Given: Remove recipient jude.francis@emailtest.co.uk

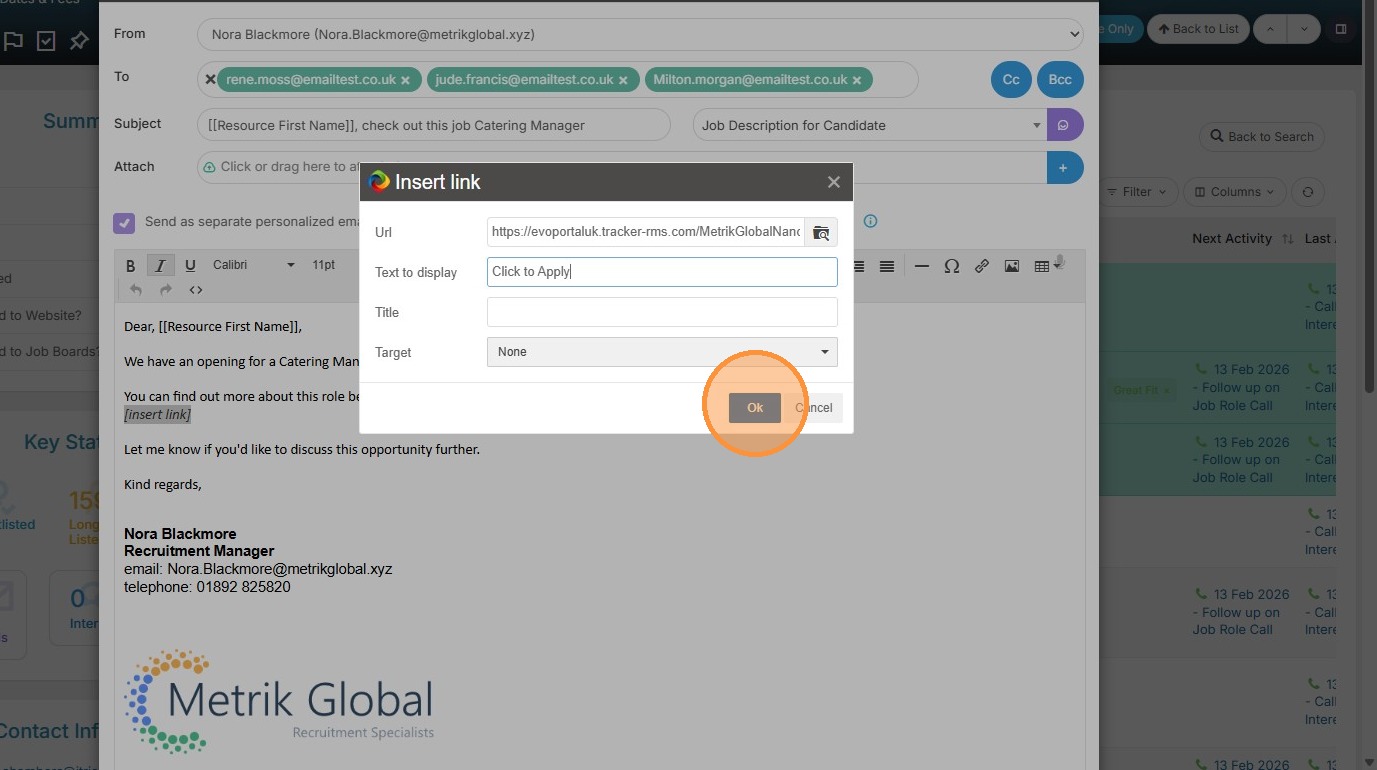Looking at the screenshot, I should (623, 80).
